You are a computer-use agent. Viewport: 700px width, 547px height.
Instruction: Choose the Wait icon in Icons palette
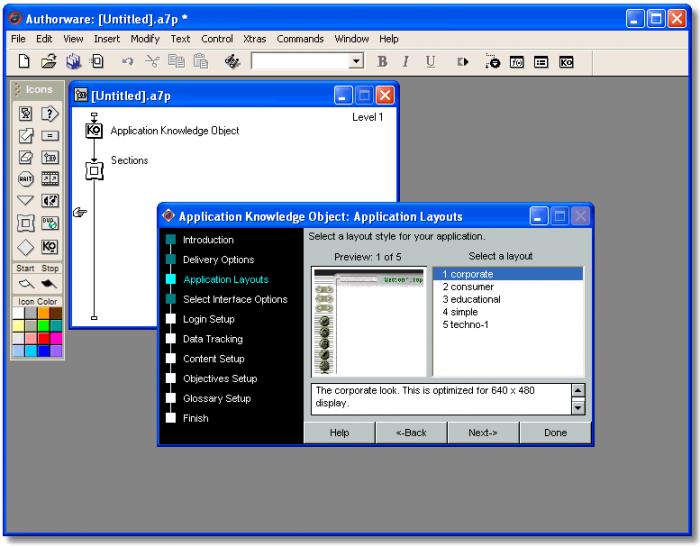click(x=25, y=179)
